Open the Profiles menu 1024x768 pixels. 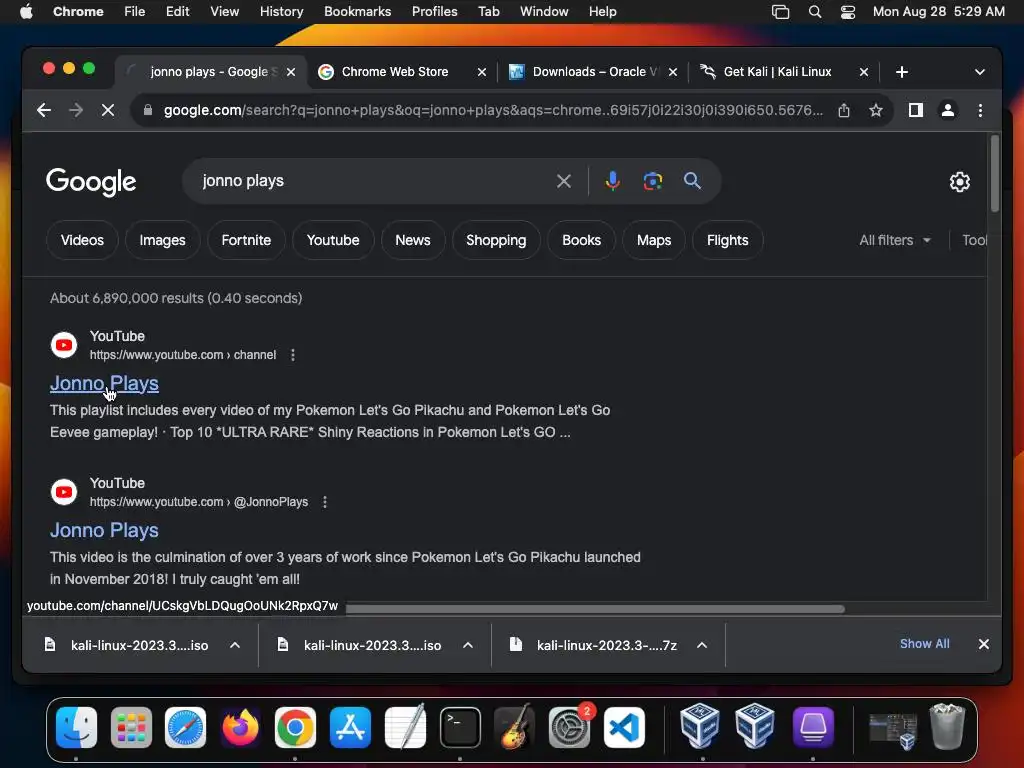(x=434, y=12)
